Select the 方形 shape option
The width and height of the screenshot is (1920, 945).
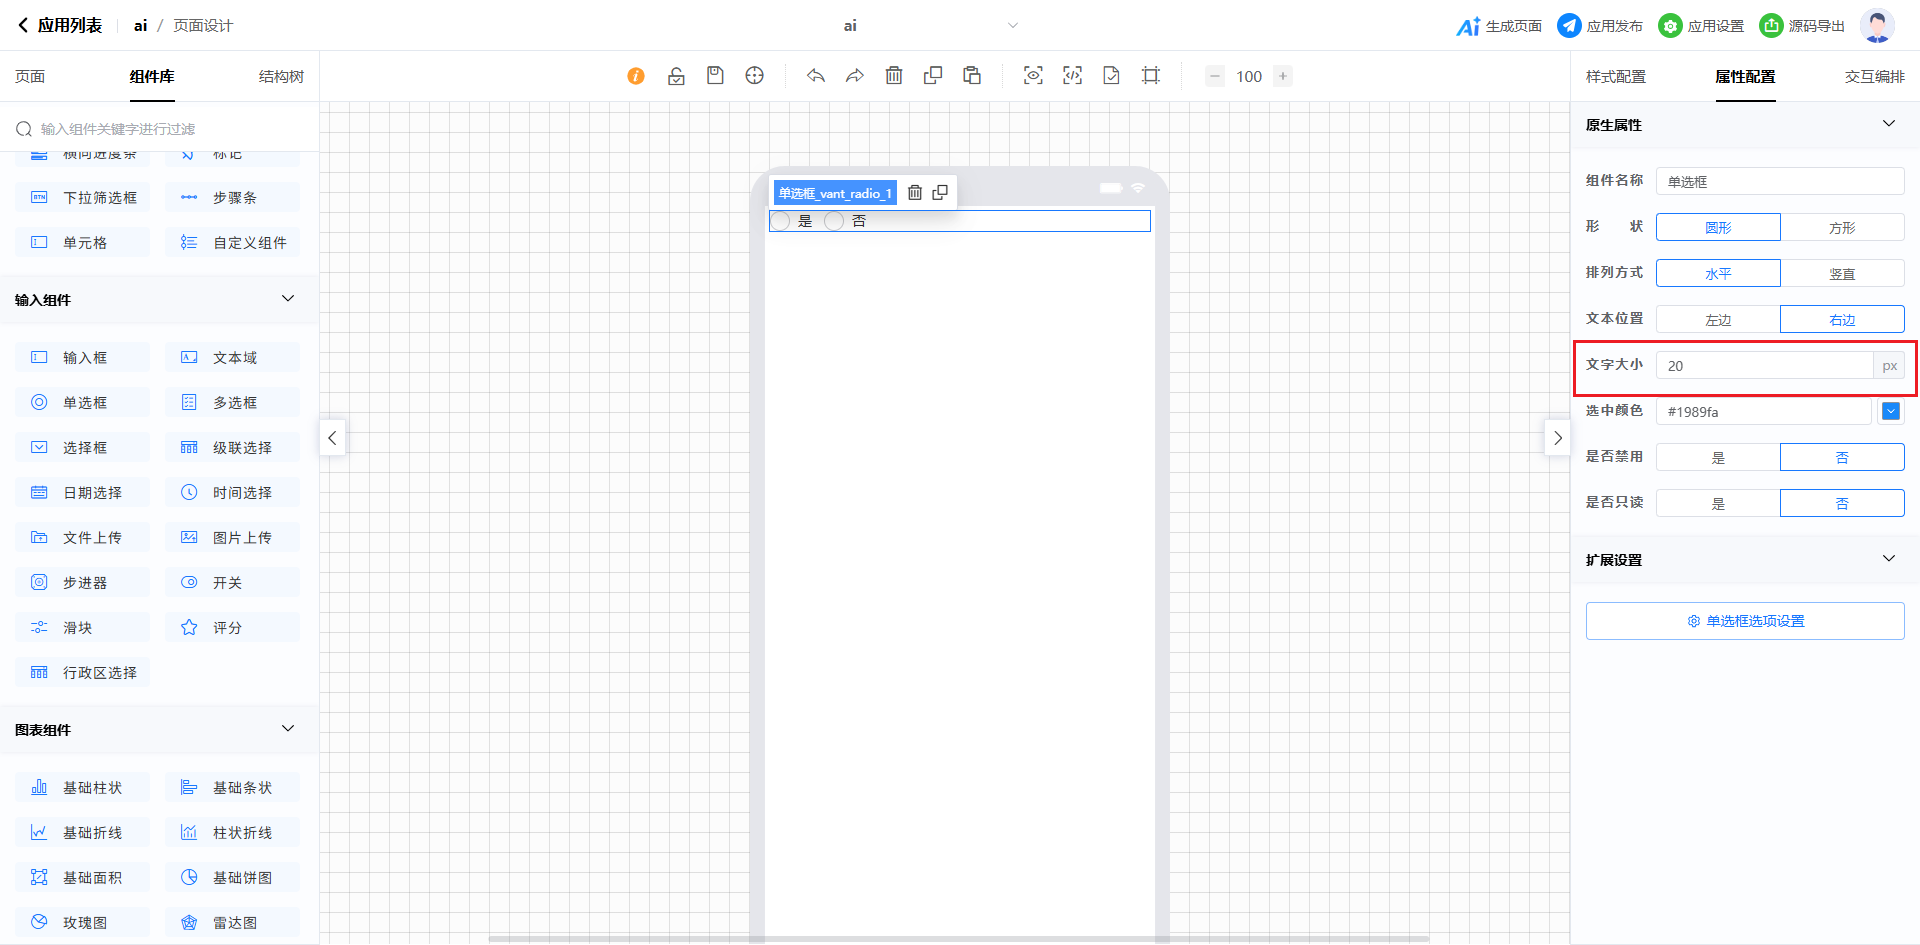[1841, 228]
